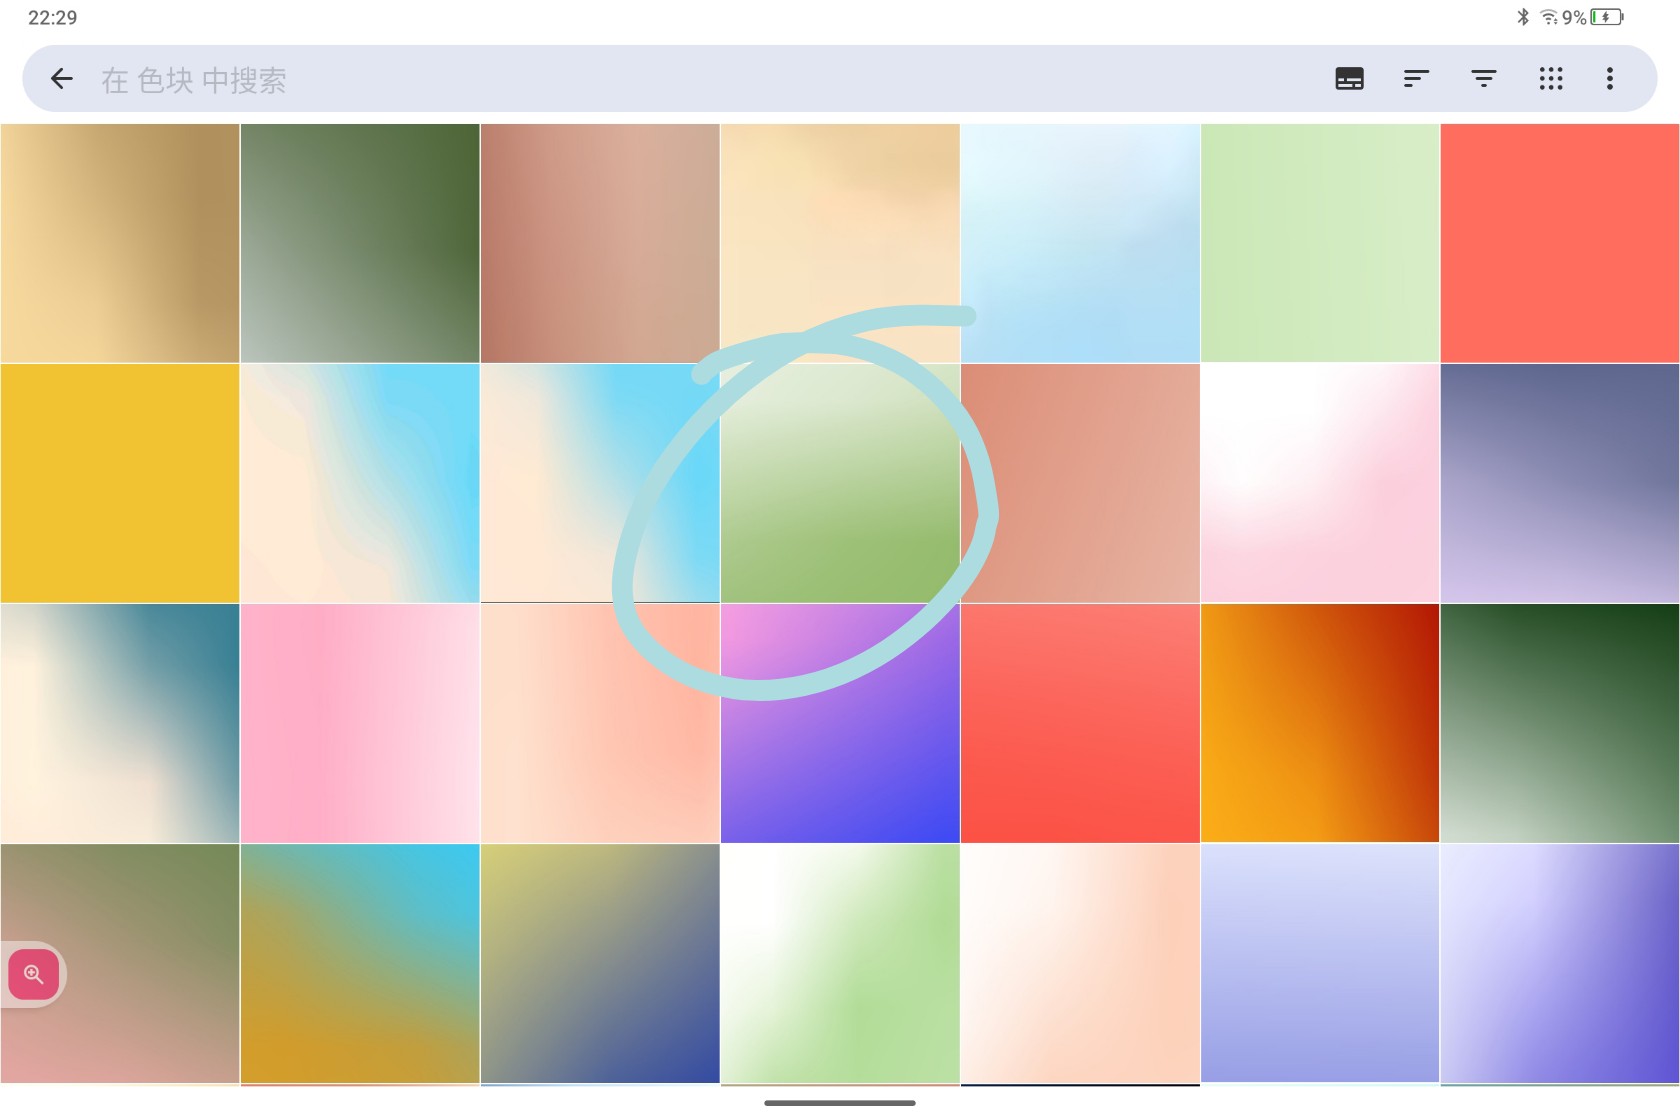Open the periwinkle blue vertical gradient thumbnail
Viewport: 1680px width, 1120px height.
1320,963
